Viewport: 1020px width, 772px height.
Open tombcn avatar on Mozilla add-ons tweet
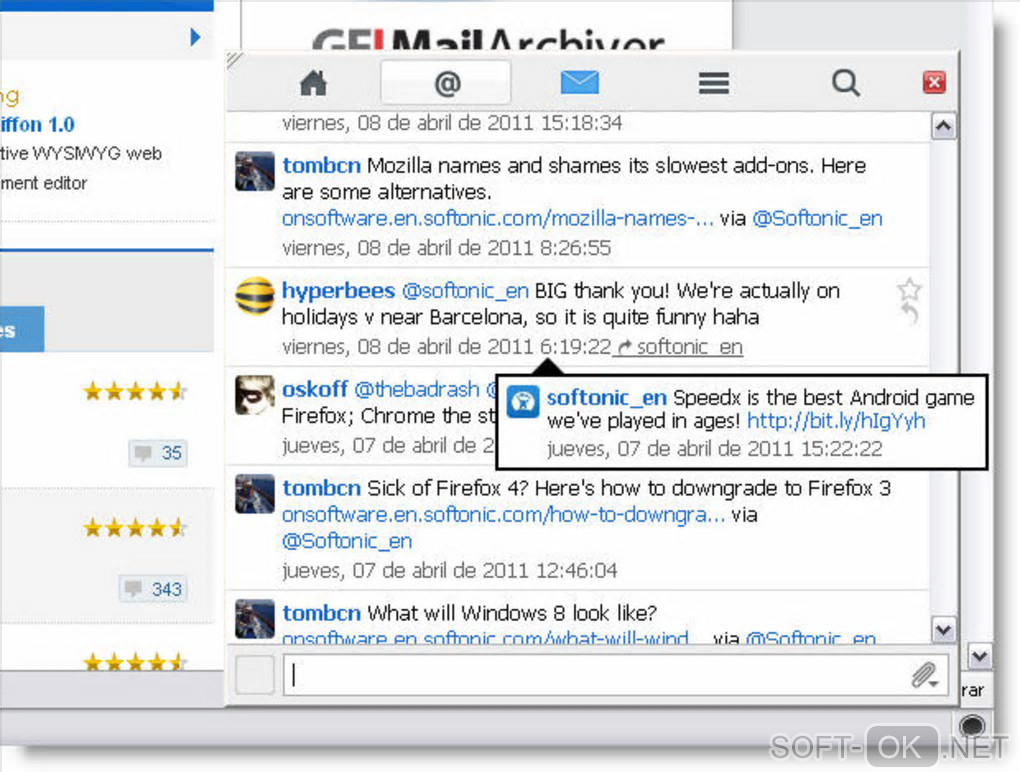coord(254,171)
